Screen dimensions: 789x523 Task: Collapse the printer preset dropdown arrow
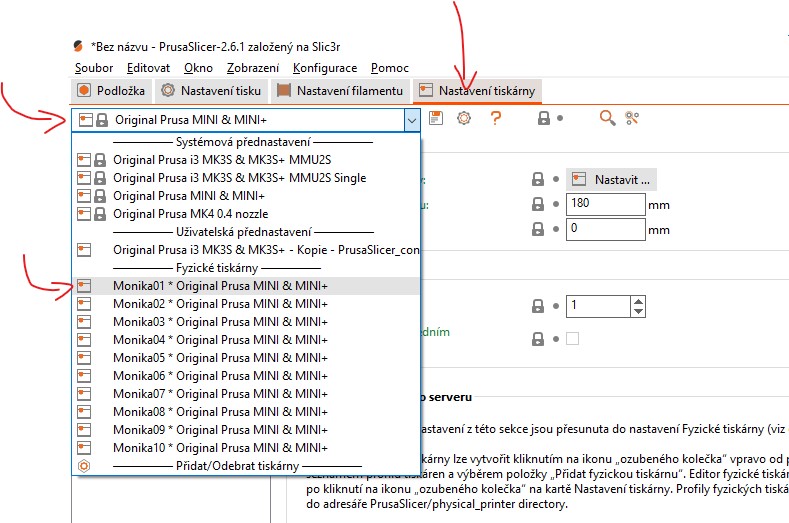click(x=411, y=120)
